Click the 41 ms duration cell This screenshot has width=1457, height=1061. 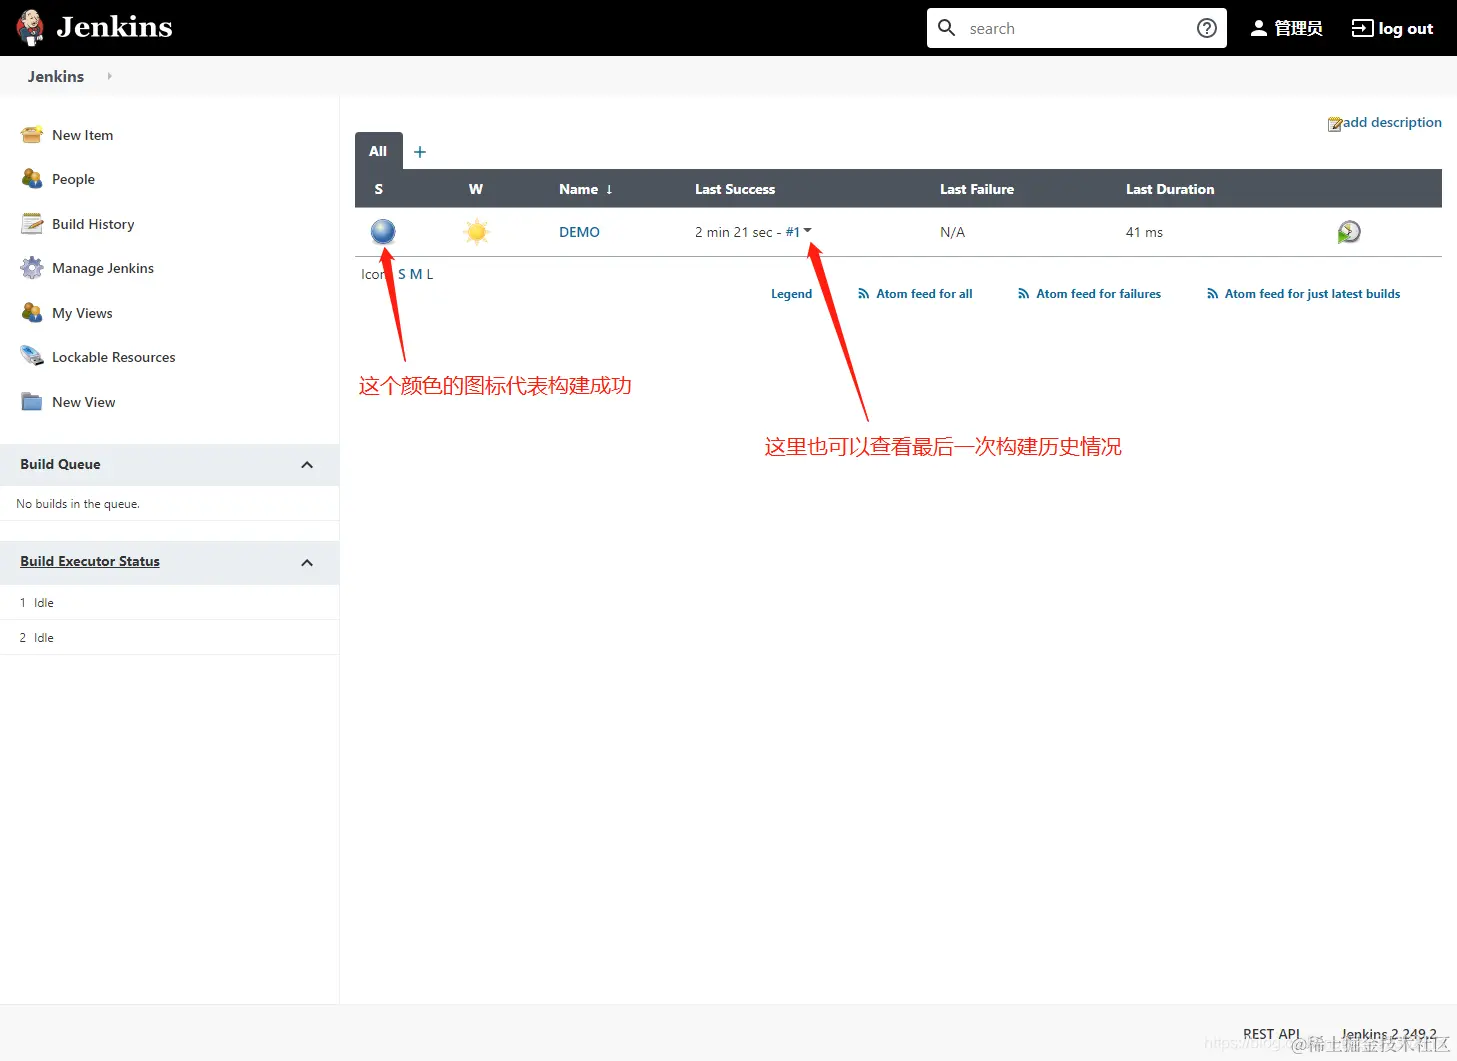coord(1144,232)
